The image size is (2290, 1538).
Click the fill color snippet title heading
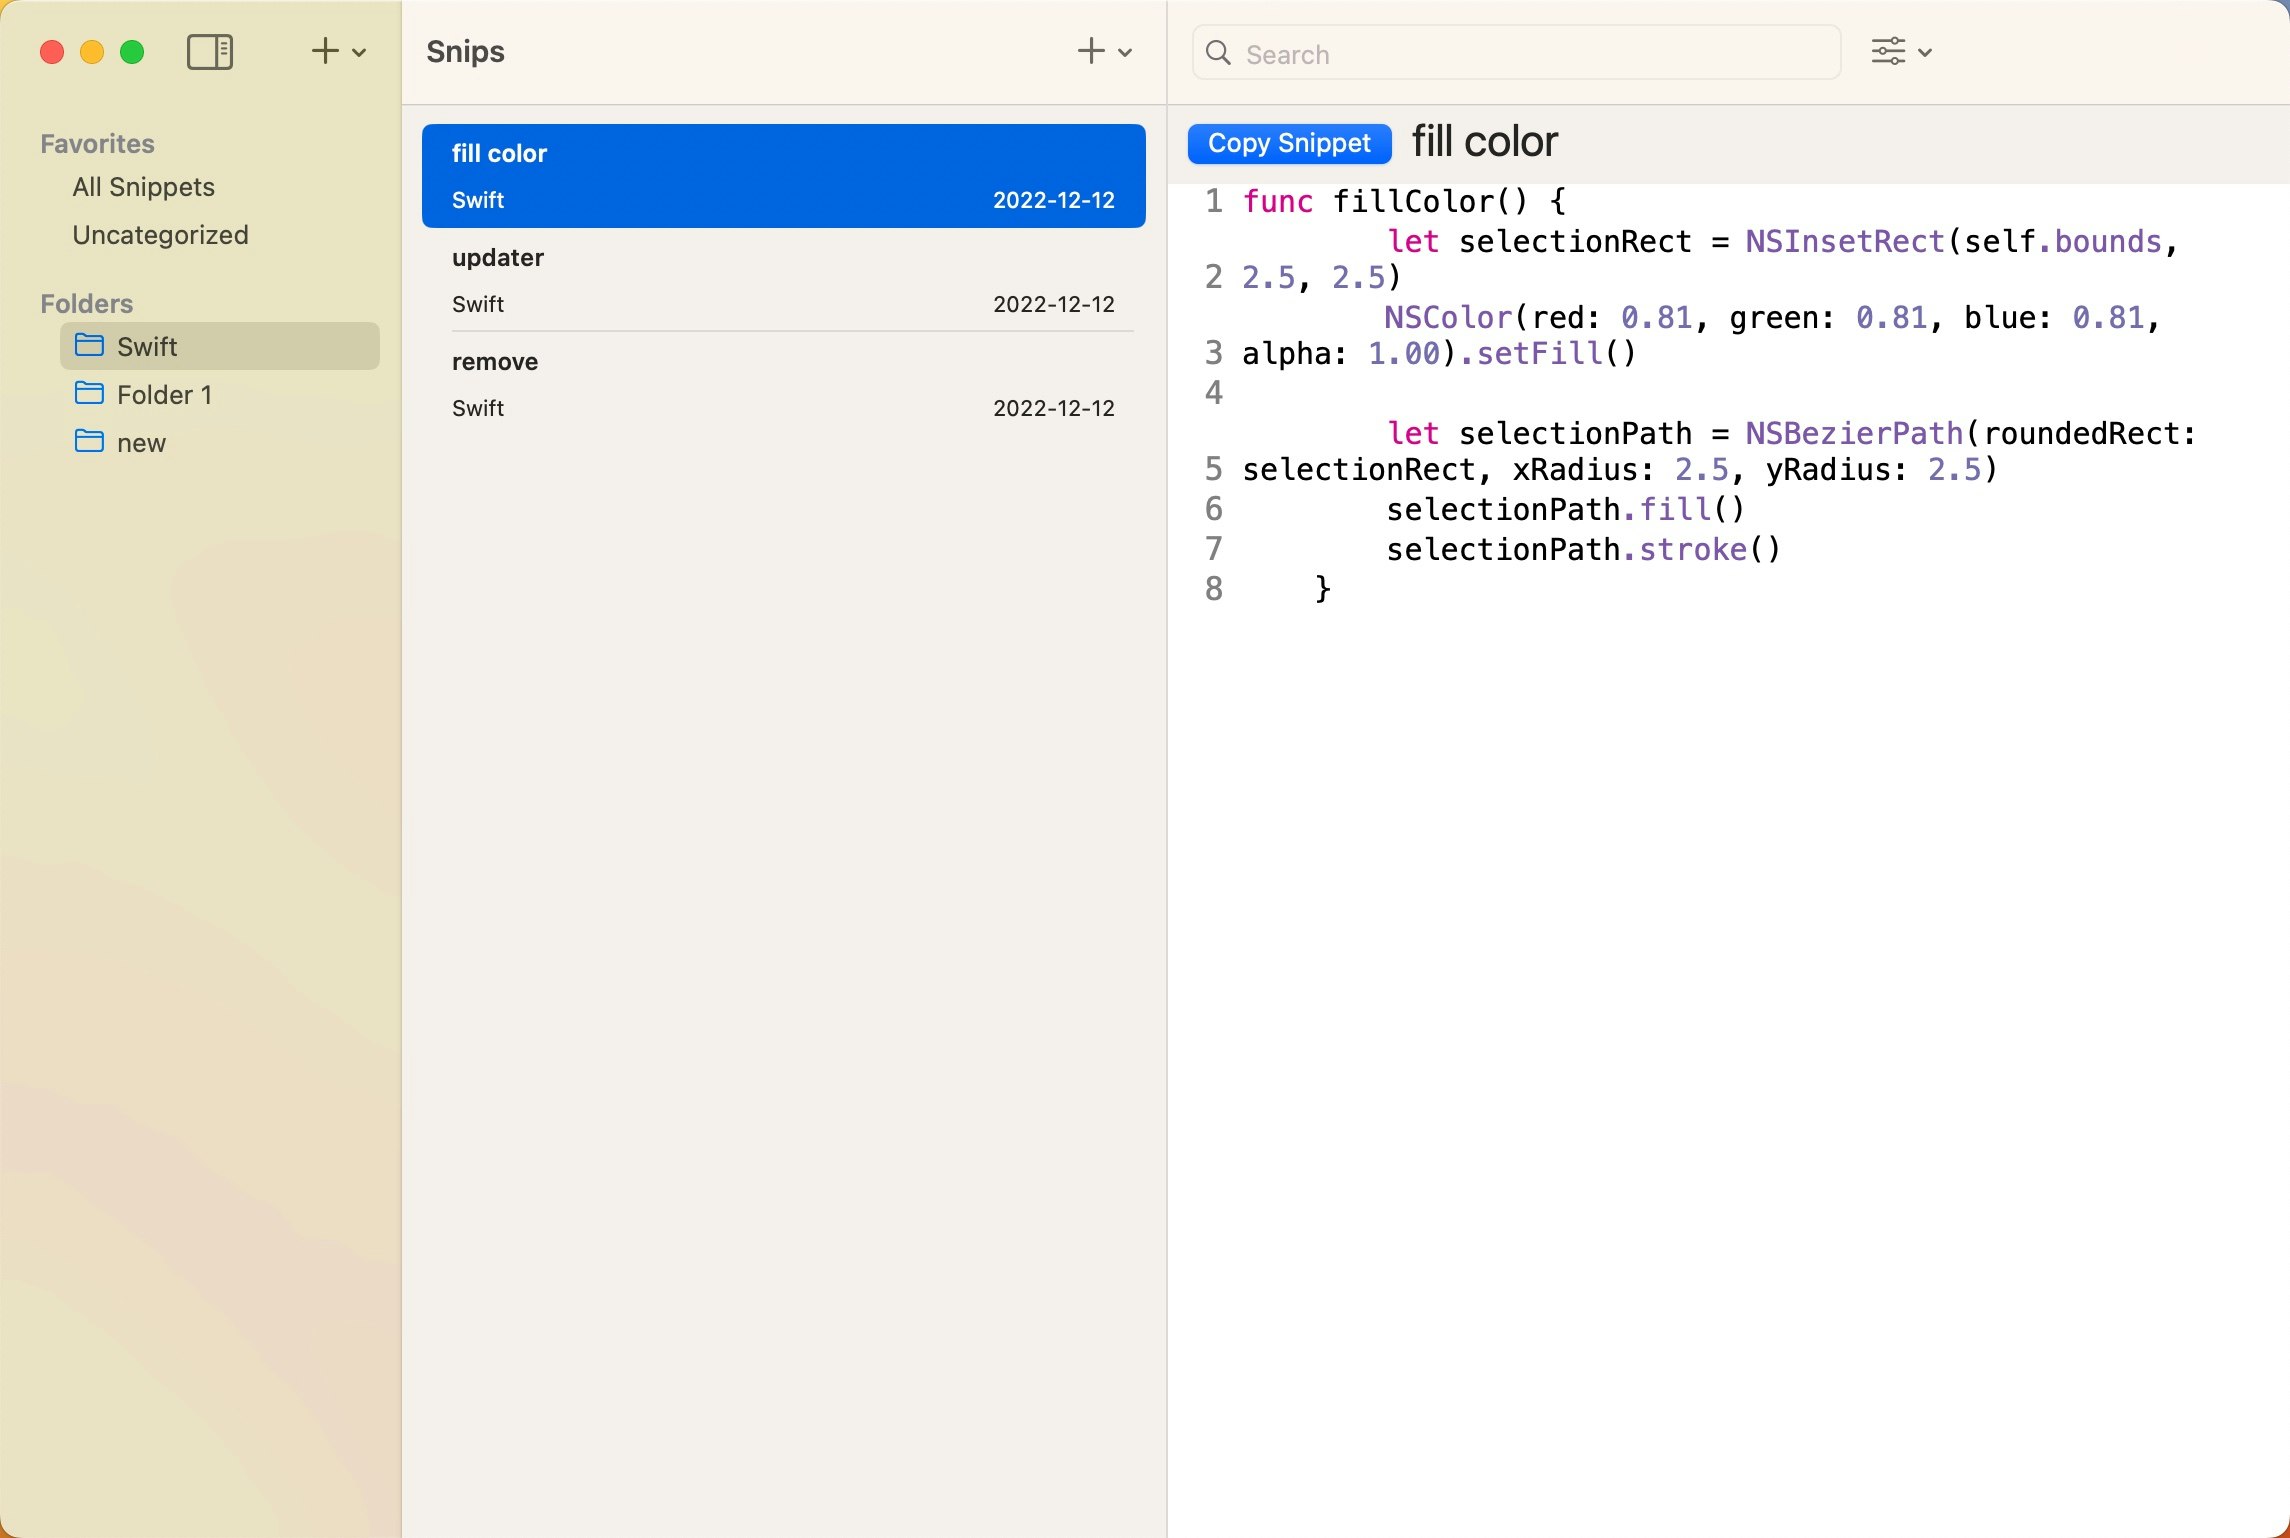pos(1484,142)
